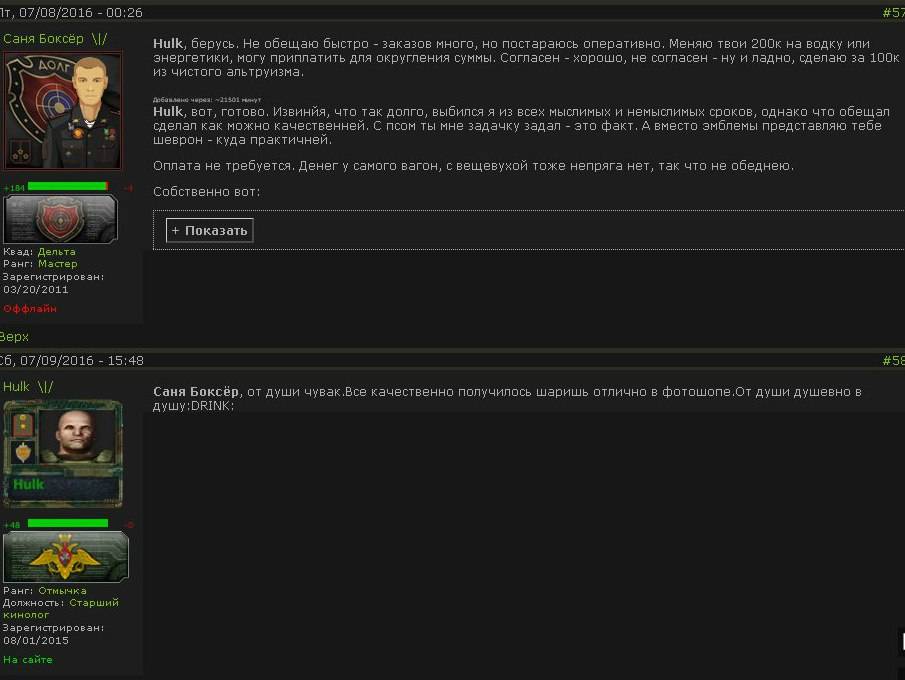Click the Долг faction badge under Саня Боксёр
The height and width of the screenshot is (680, 905).
click(61, 219)
